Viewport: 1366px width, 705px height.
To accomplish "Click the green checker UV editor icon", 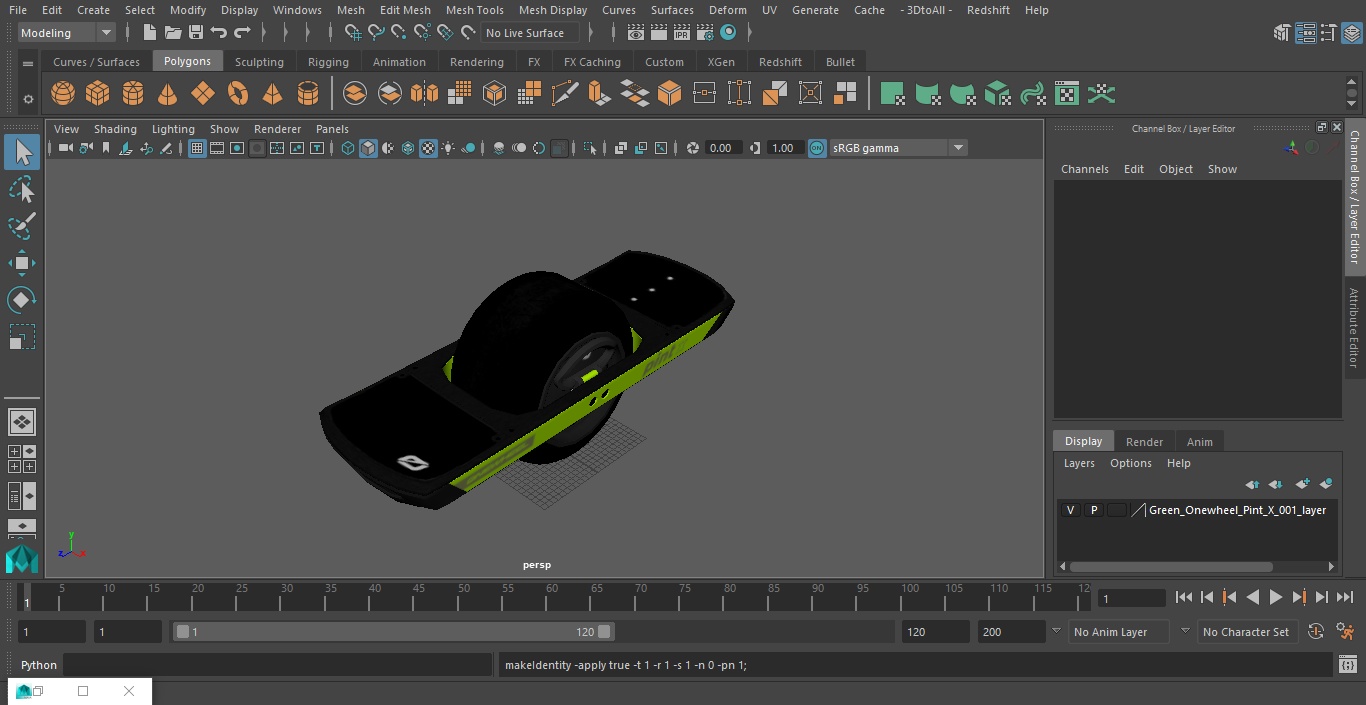I will pyautogui.click(x=1067, y=94).
